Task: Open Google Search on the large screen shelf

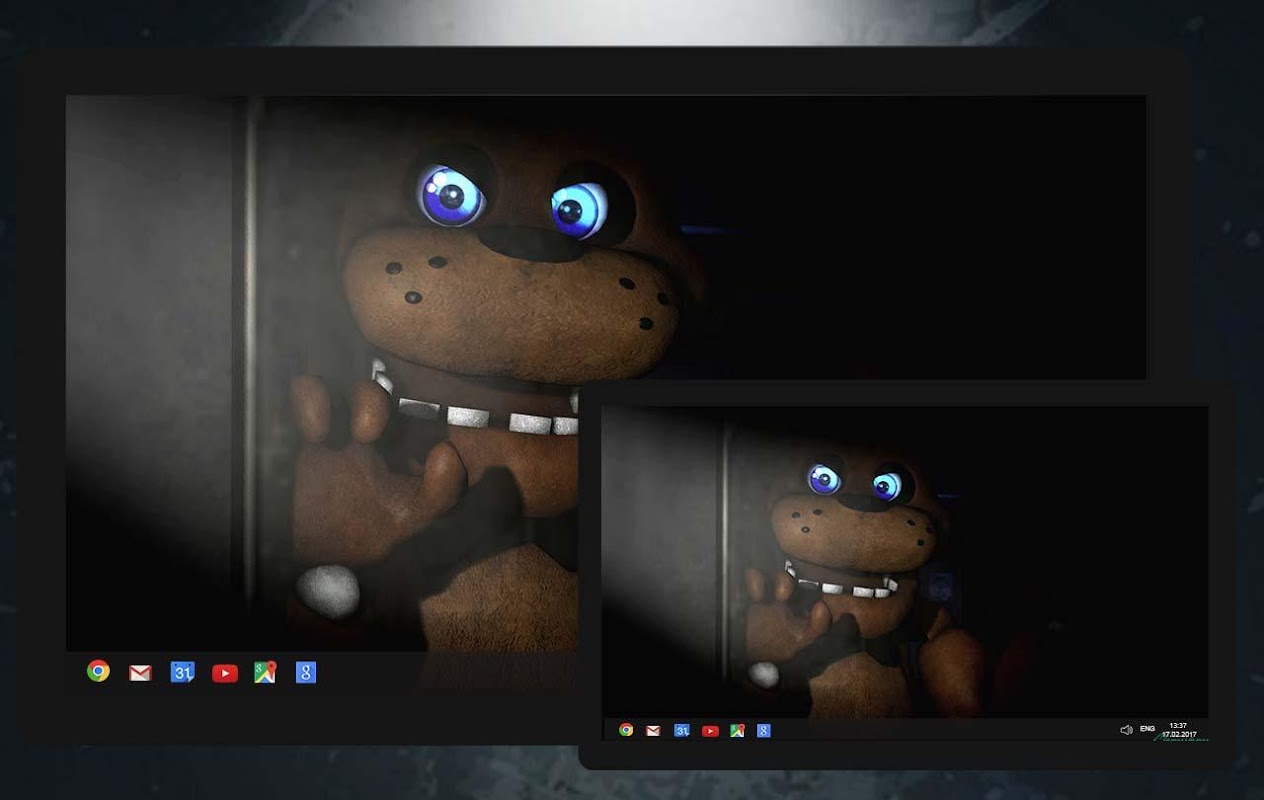Action: pyautogui.click(x=306, y=672)
